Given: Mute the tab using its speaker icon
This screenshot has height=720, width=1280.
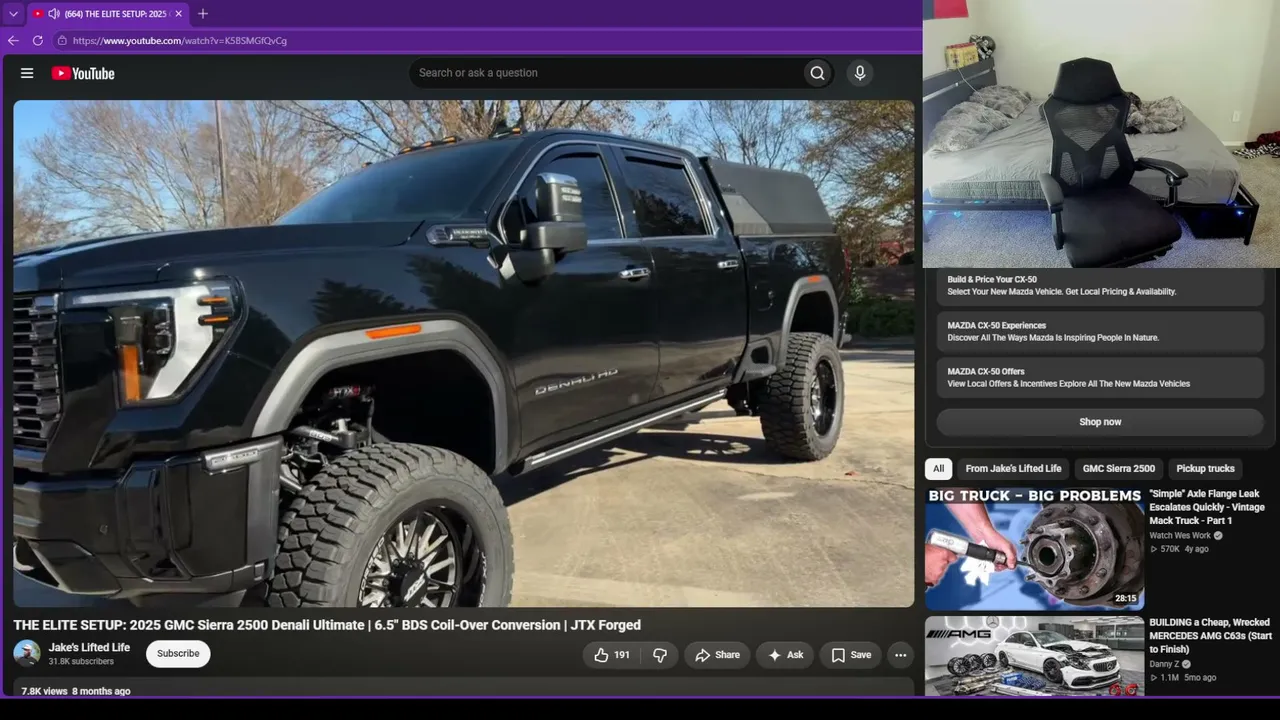Looking at the screenshot, I should [53, 14].
